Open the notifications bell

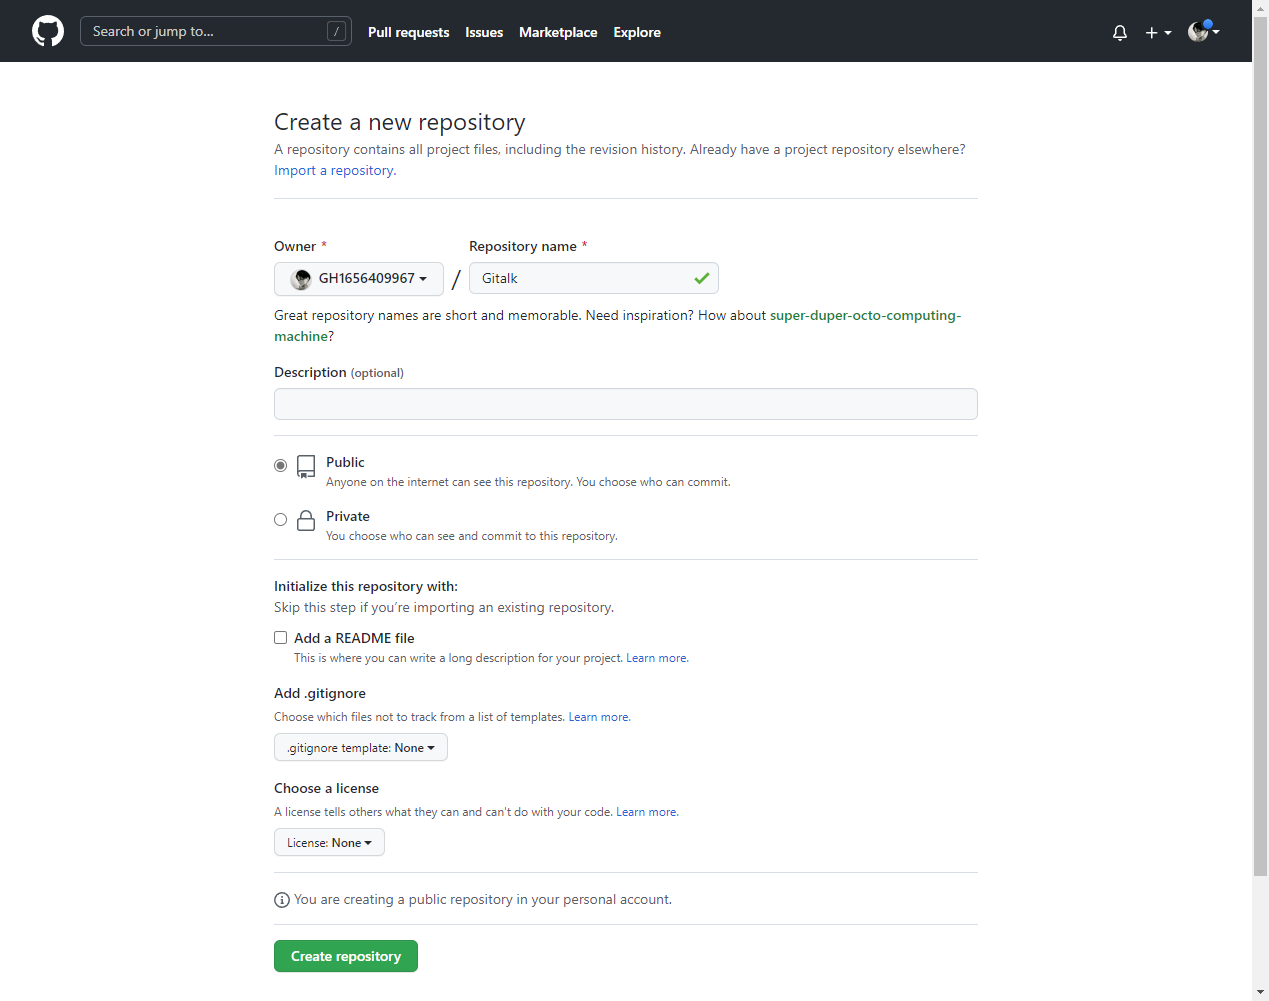(1119, 32)
